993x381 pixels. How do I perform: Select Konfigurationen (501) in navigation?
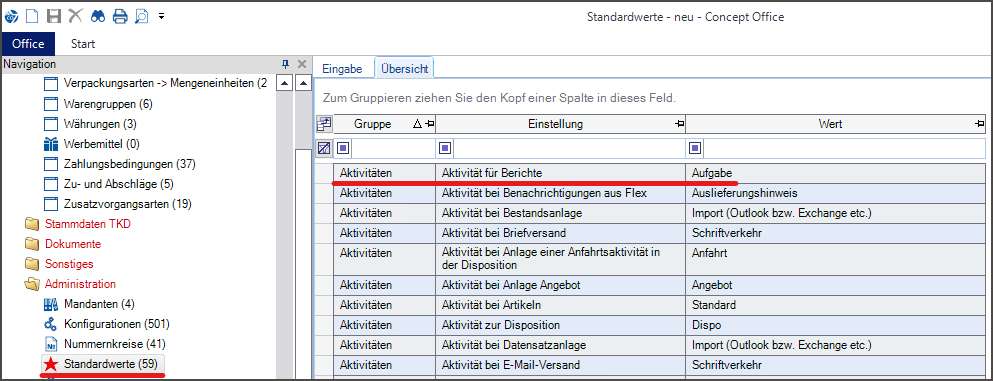click(106, 324)
